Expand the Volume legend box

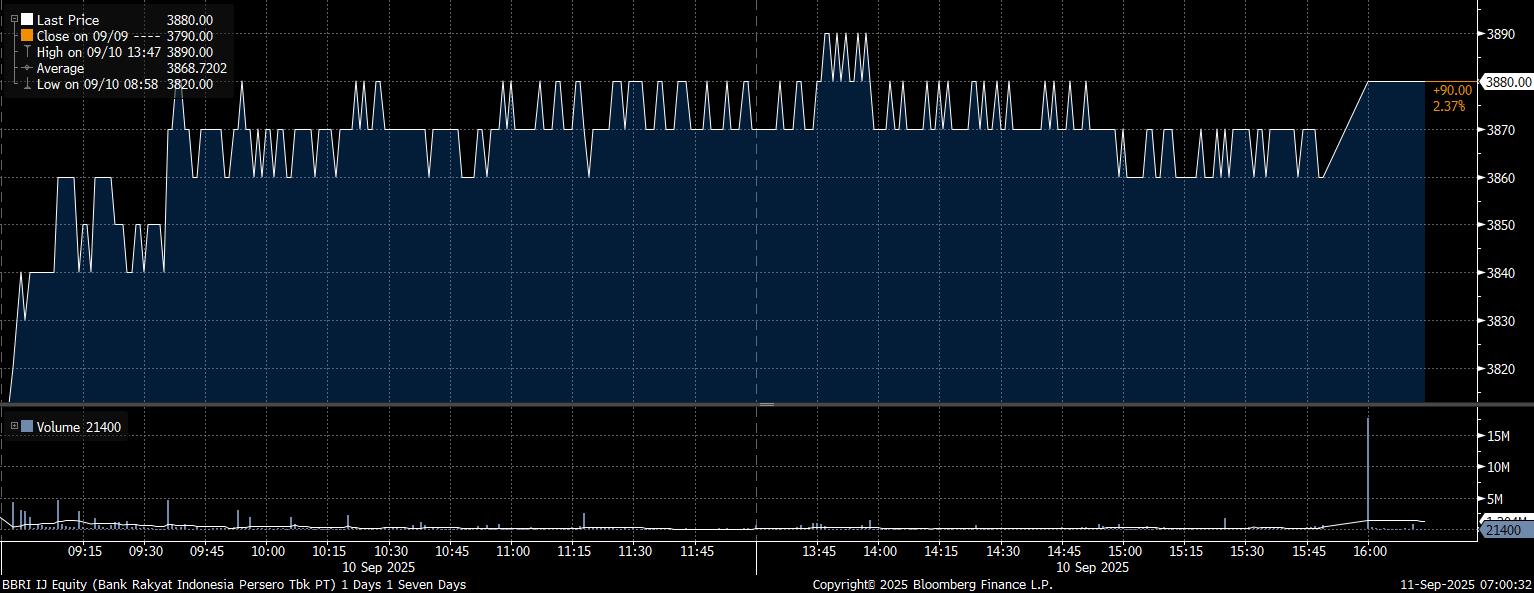(x=13, y=427)
